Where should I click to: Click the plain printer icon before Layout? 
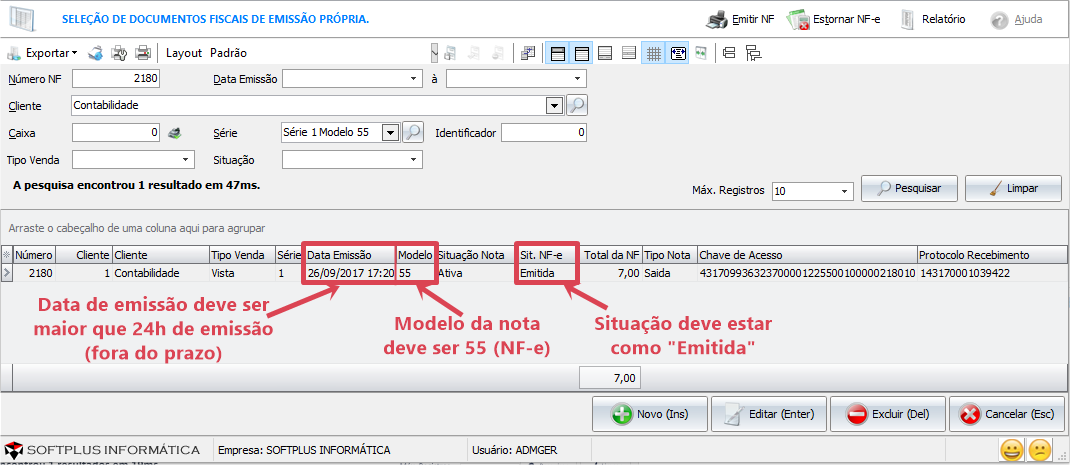pyautogui.click(x=142, y=53)
